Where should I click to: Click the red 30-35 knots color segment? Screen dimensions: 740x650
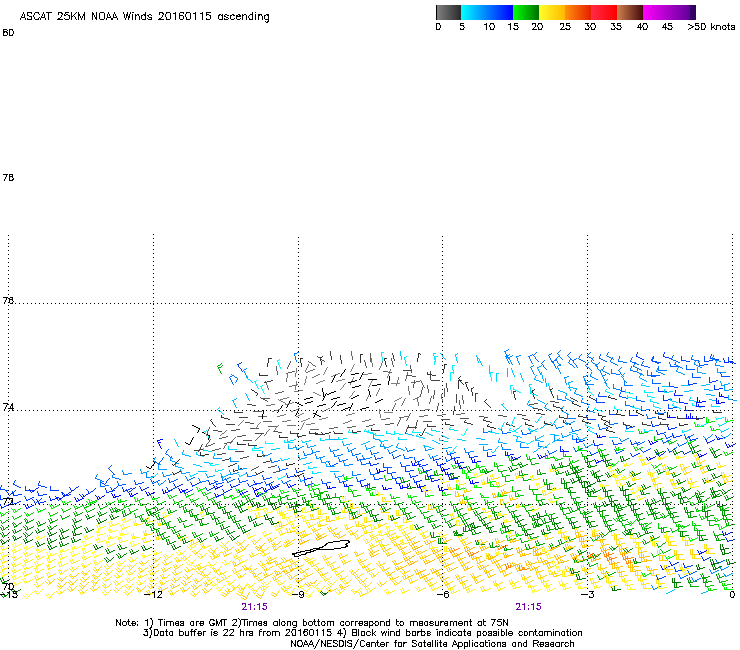pos(604,12)
